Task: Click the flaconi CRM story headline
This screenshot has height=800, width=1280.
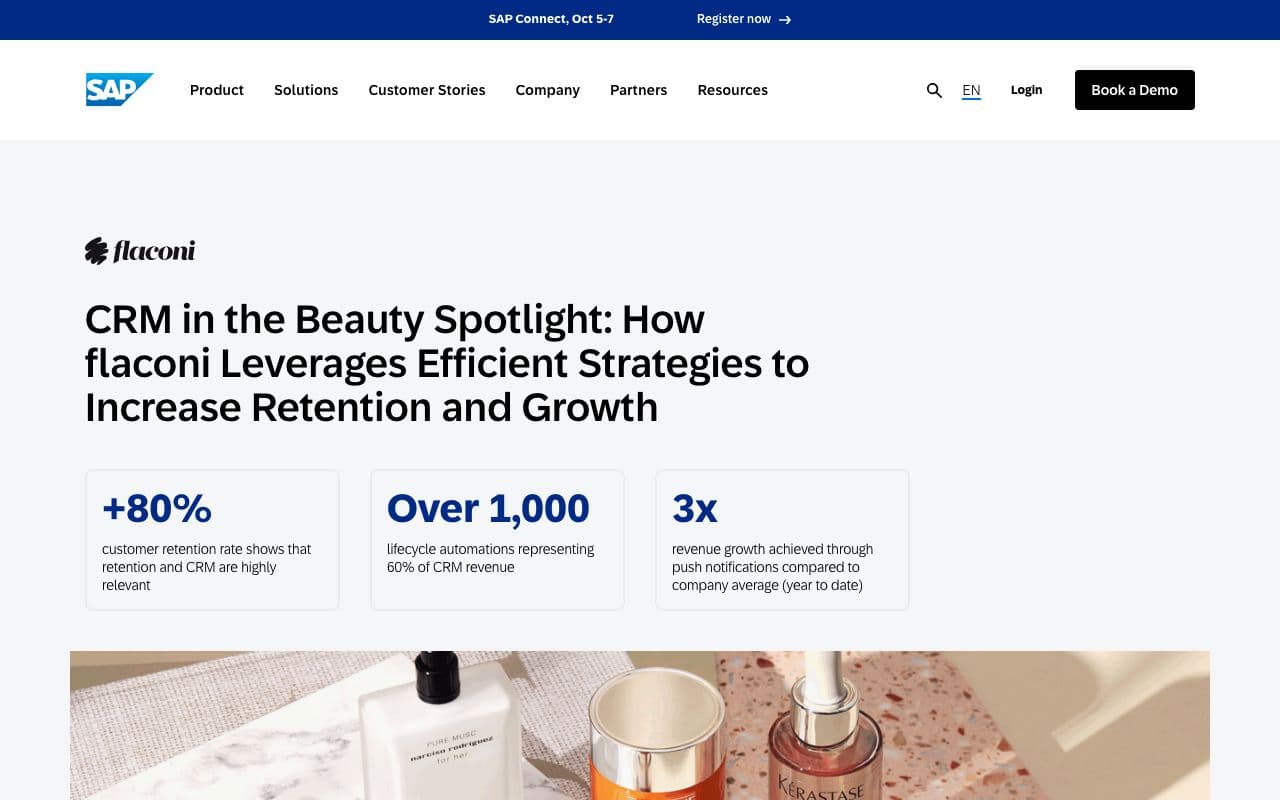Action: (447, 363)
